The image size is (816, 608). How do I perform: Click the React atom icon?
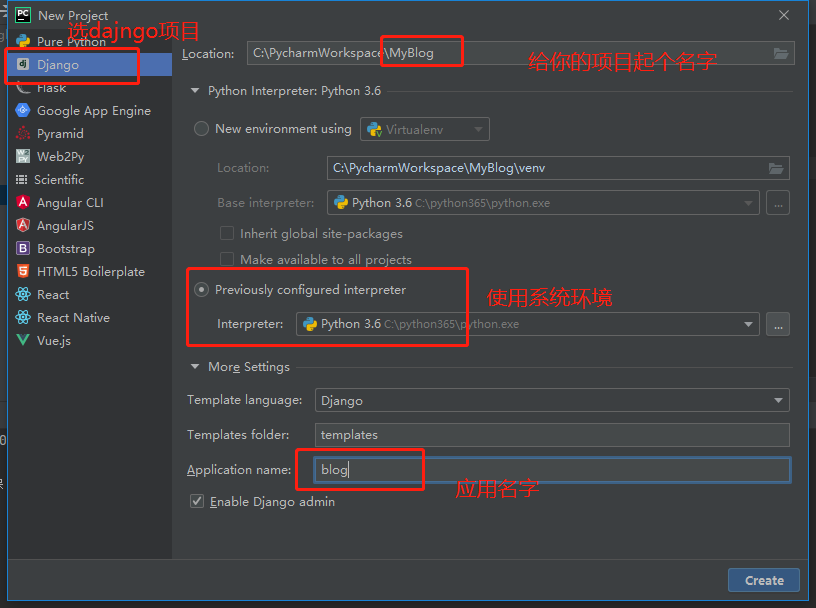pos(23,294)
